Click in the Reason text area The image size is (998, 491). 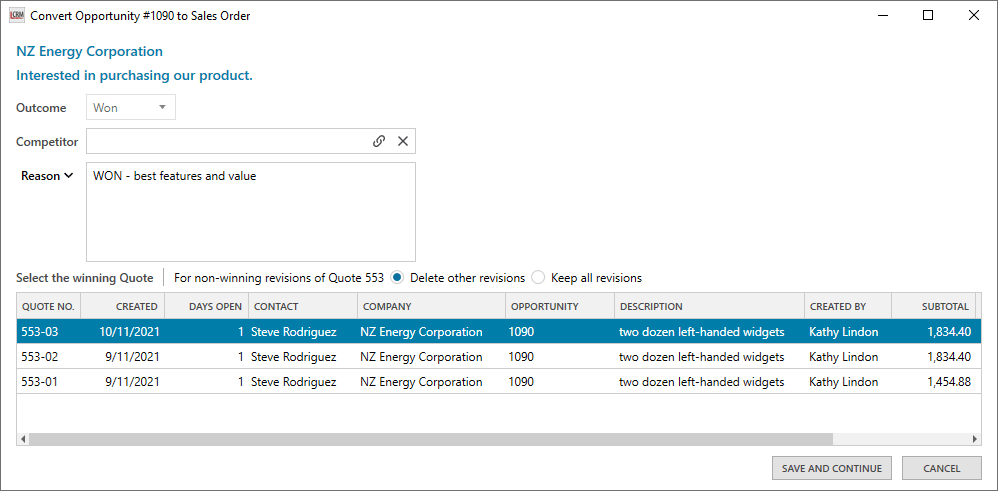click(251, 212)
